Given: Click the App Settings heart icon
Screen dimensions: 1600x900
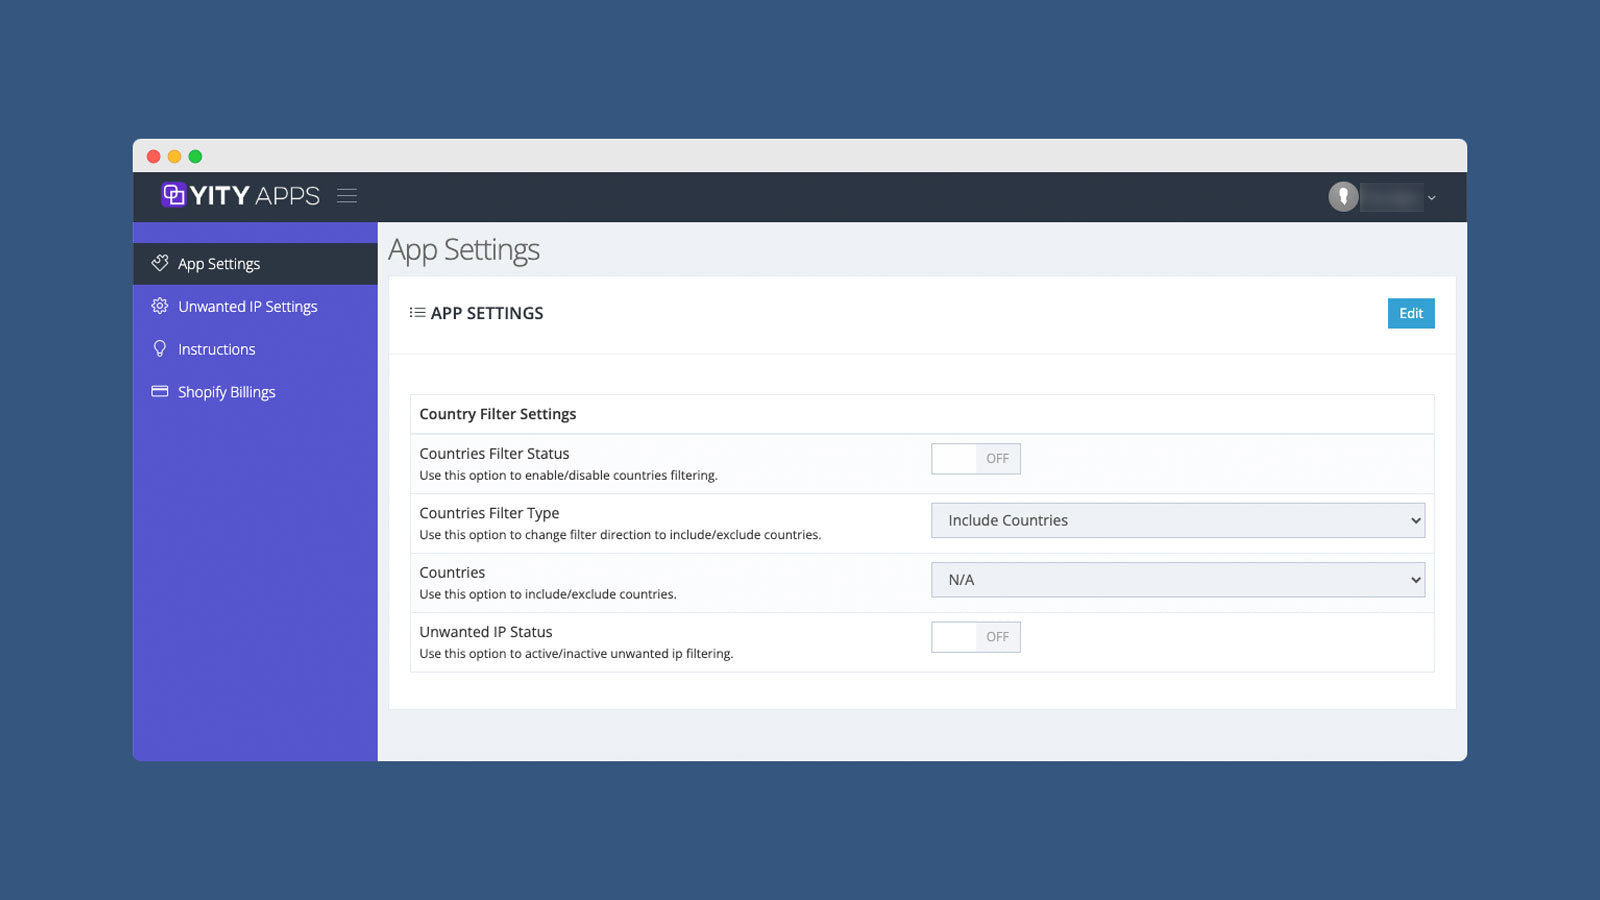Looking at the screenshot, I should pos(160,263).
